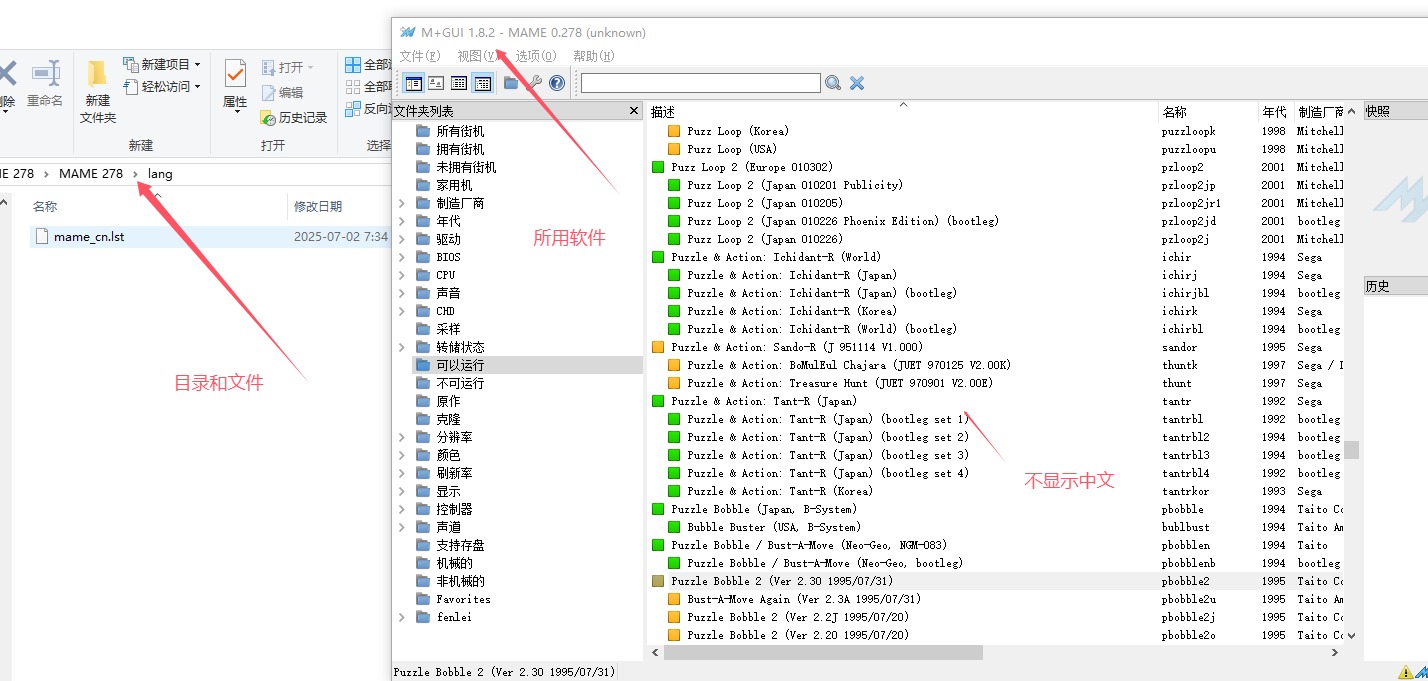Screen dimensions: 1428x681
Task: Select Puzz Loop 2 (Japan 010201 Publicity)
Action: pyautogui.click(x=795, y=185)
